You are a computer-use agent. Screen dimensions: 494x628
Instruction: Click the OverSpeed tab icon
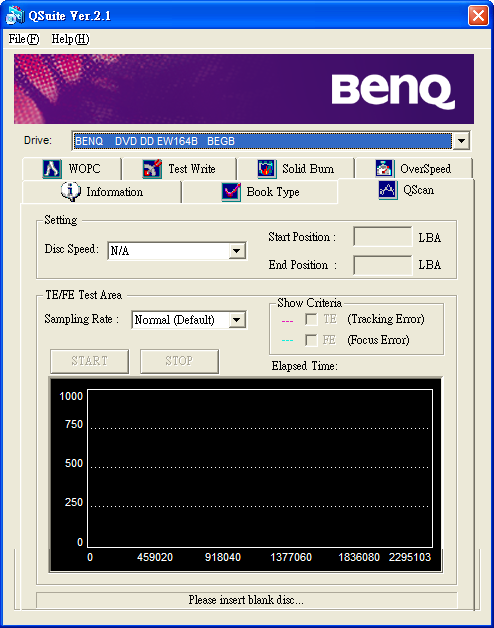click(384, 169)
